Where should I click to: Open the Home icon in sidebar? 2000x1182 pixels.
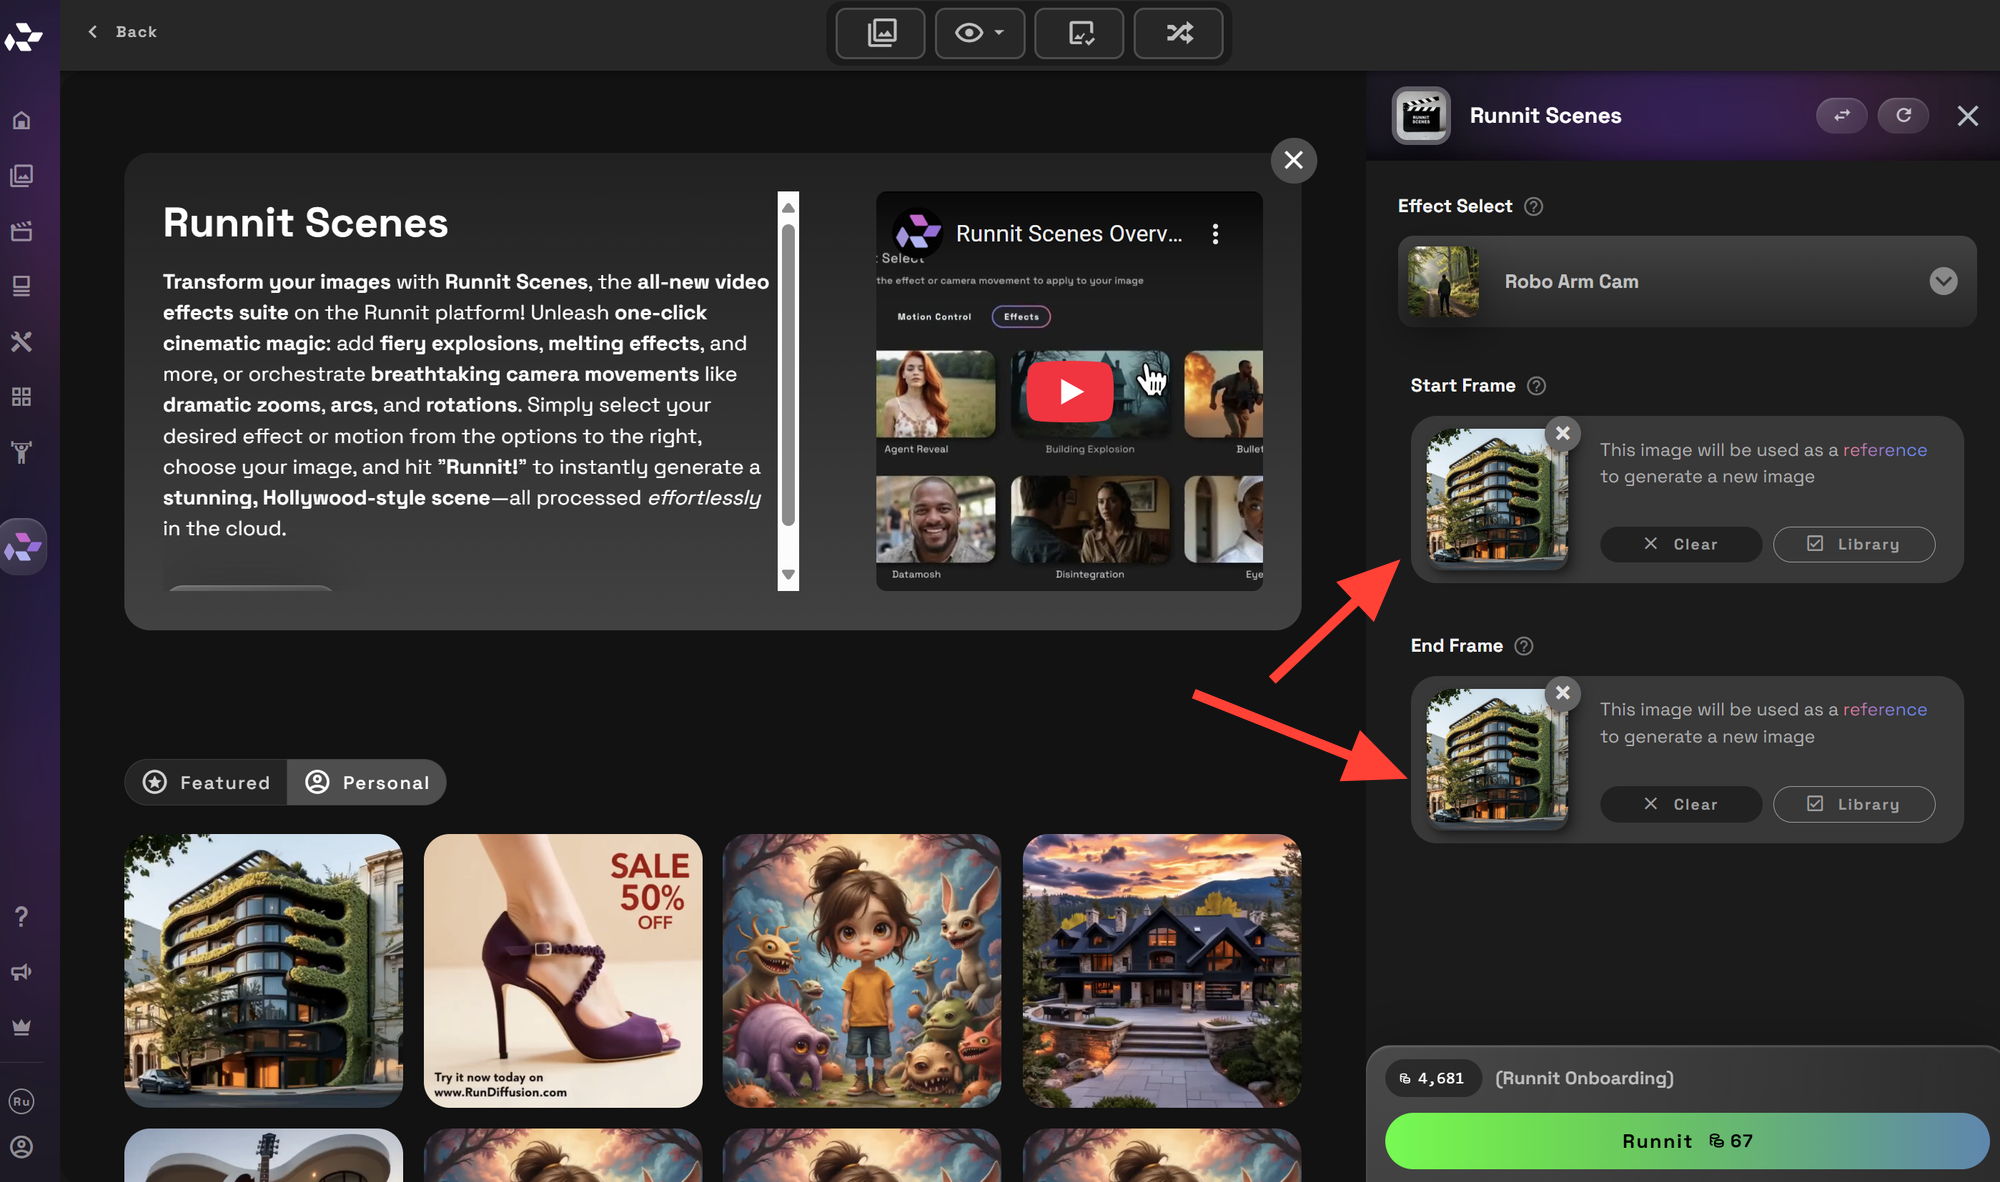tap(22, 119)
